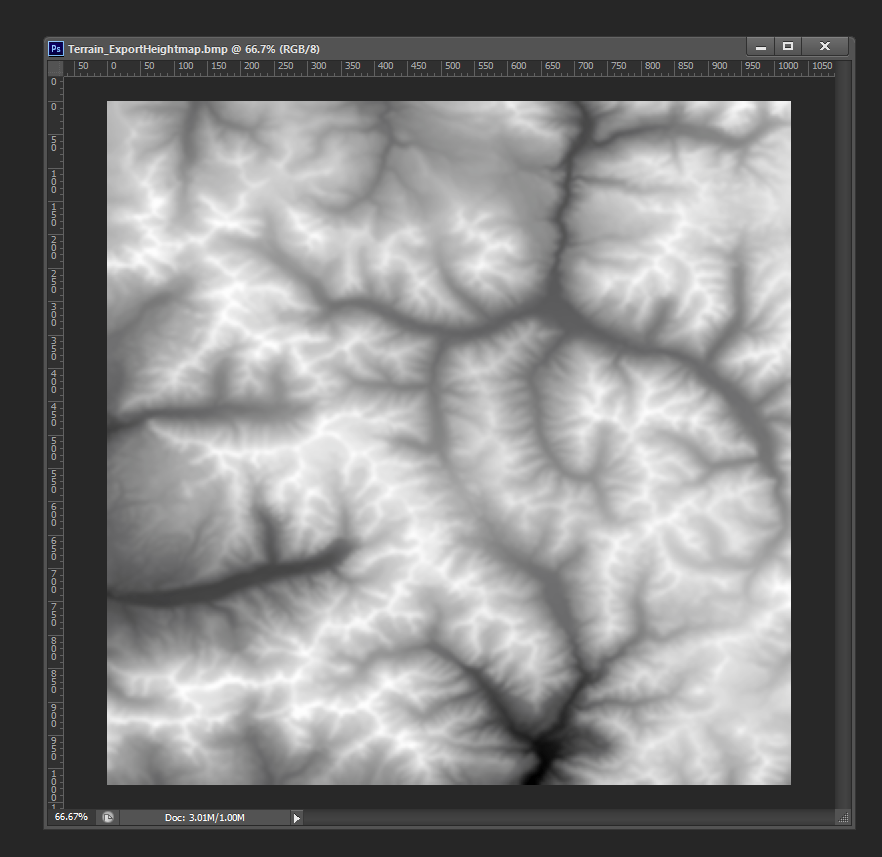The image size is (882, 857).
Task: Click the 750 mark on horizontal ruler
Action: [x=620, y=67]
